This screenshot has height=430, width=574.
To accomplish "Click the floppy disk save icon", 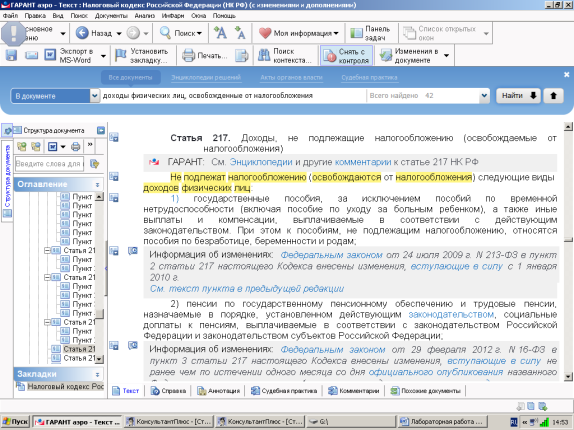I will pyautogui.click(x=11, y=55).
